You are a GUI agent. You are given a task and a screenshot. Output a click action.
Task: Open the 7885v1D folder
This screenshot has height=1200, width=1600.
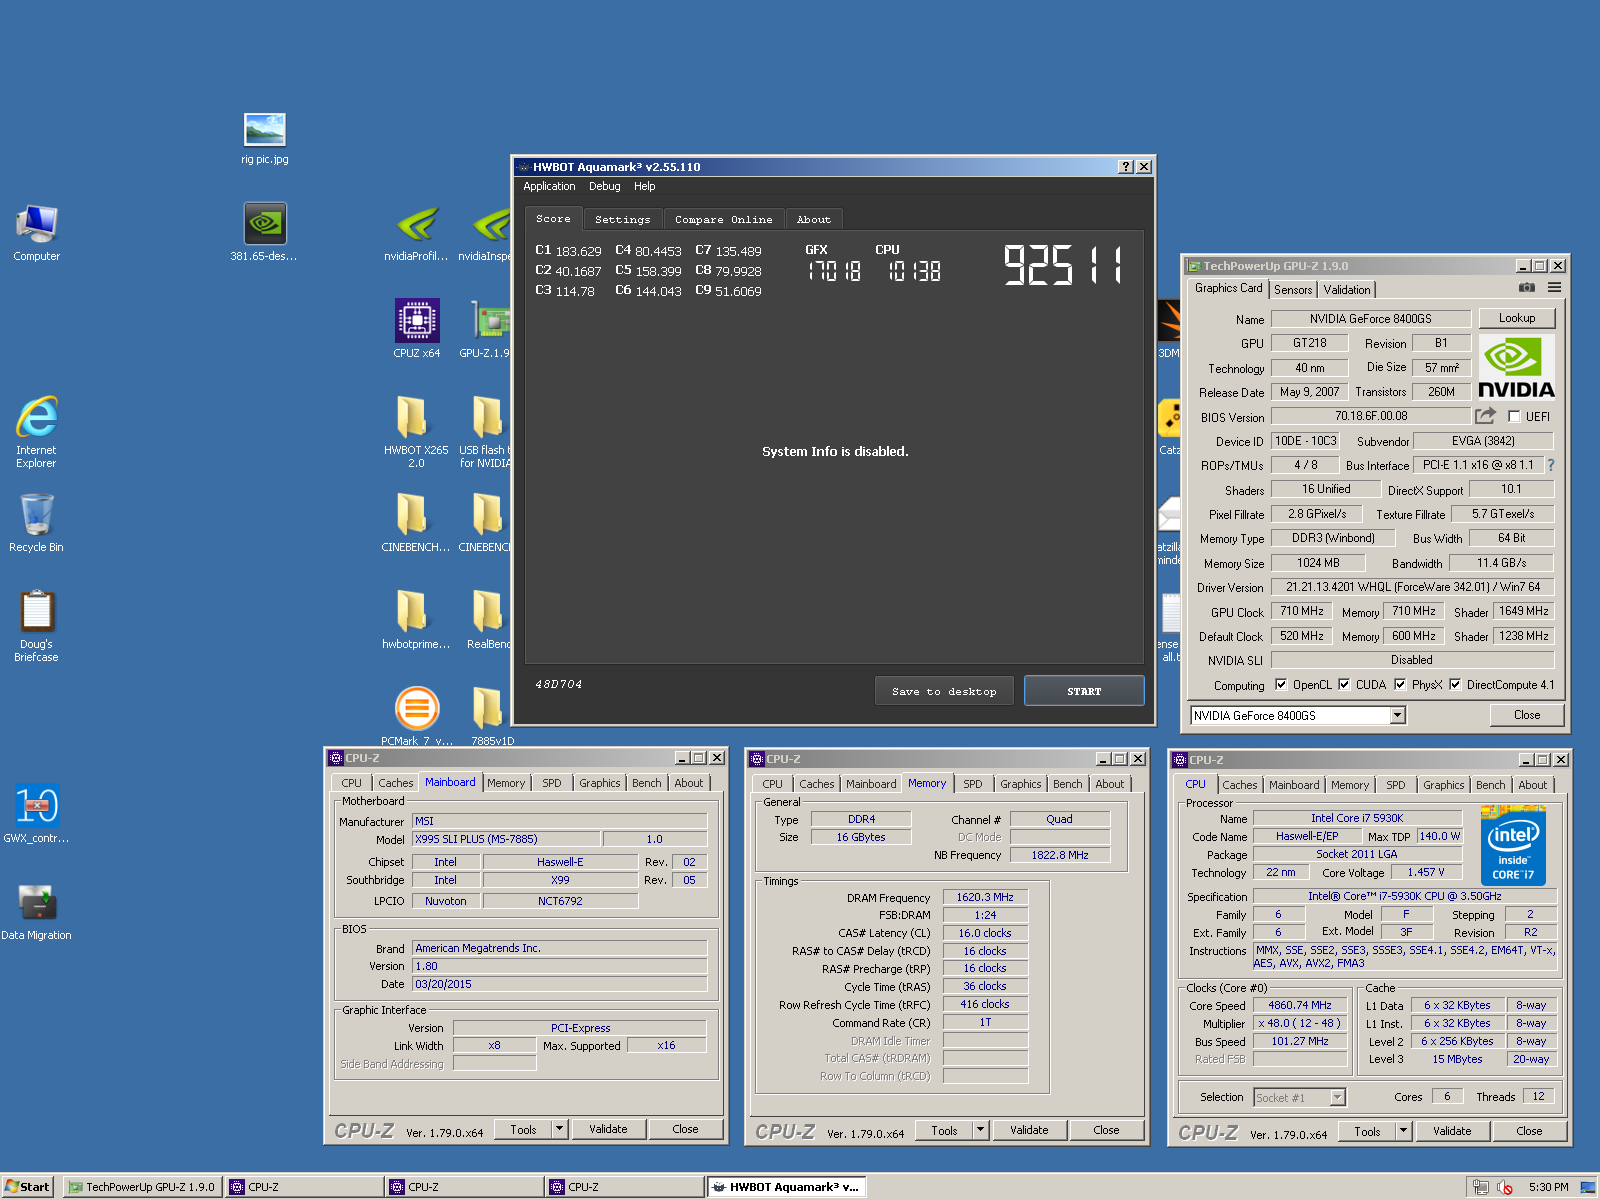[x=492, y=715]
